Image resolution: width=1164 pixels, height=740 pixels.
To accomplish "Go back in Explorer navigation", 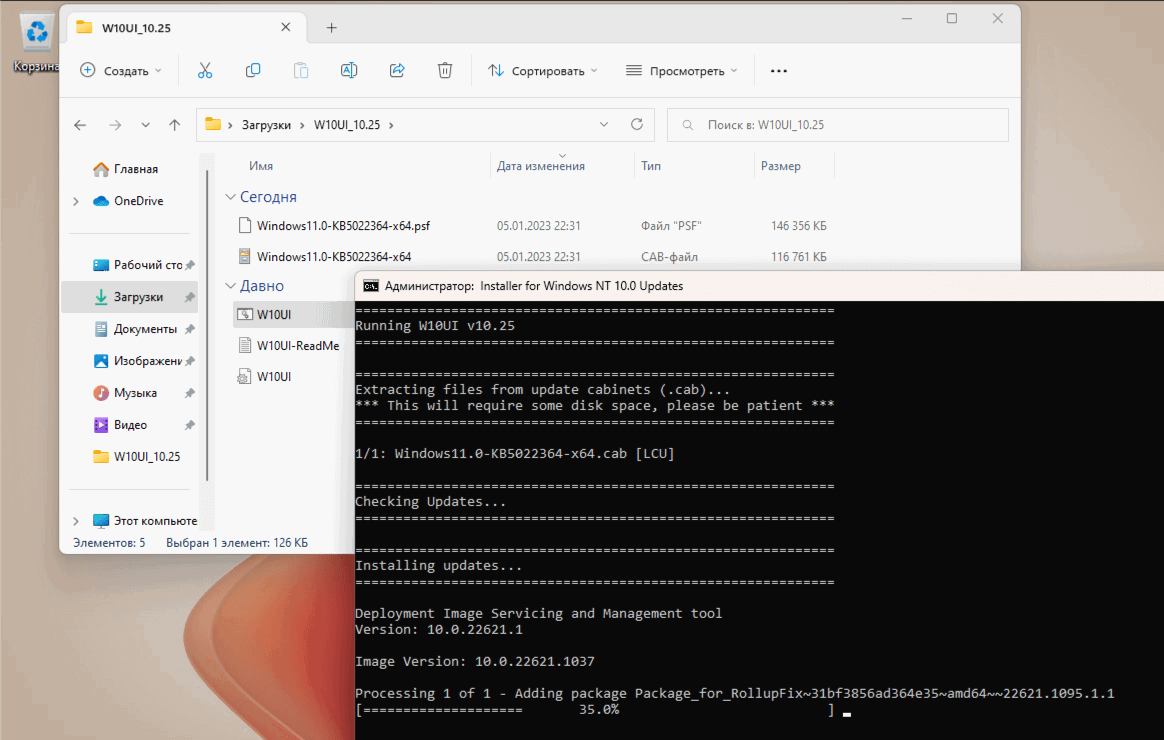I will coord(80,125).
